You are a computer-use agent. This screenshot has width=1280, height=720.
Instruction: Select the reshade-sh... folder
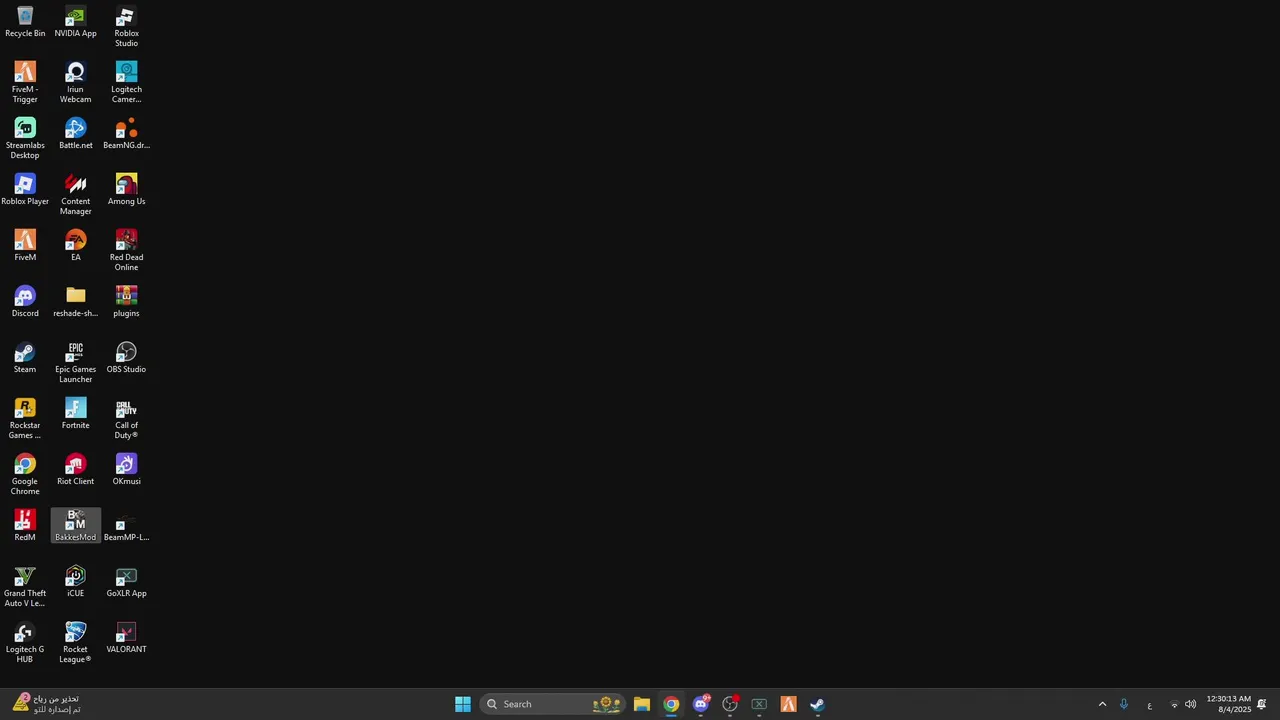coord(75,302)
